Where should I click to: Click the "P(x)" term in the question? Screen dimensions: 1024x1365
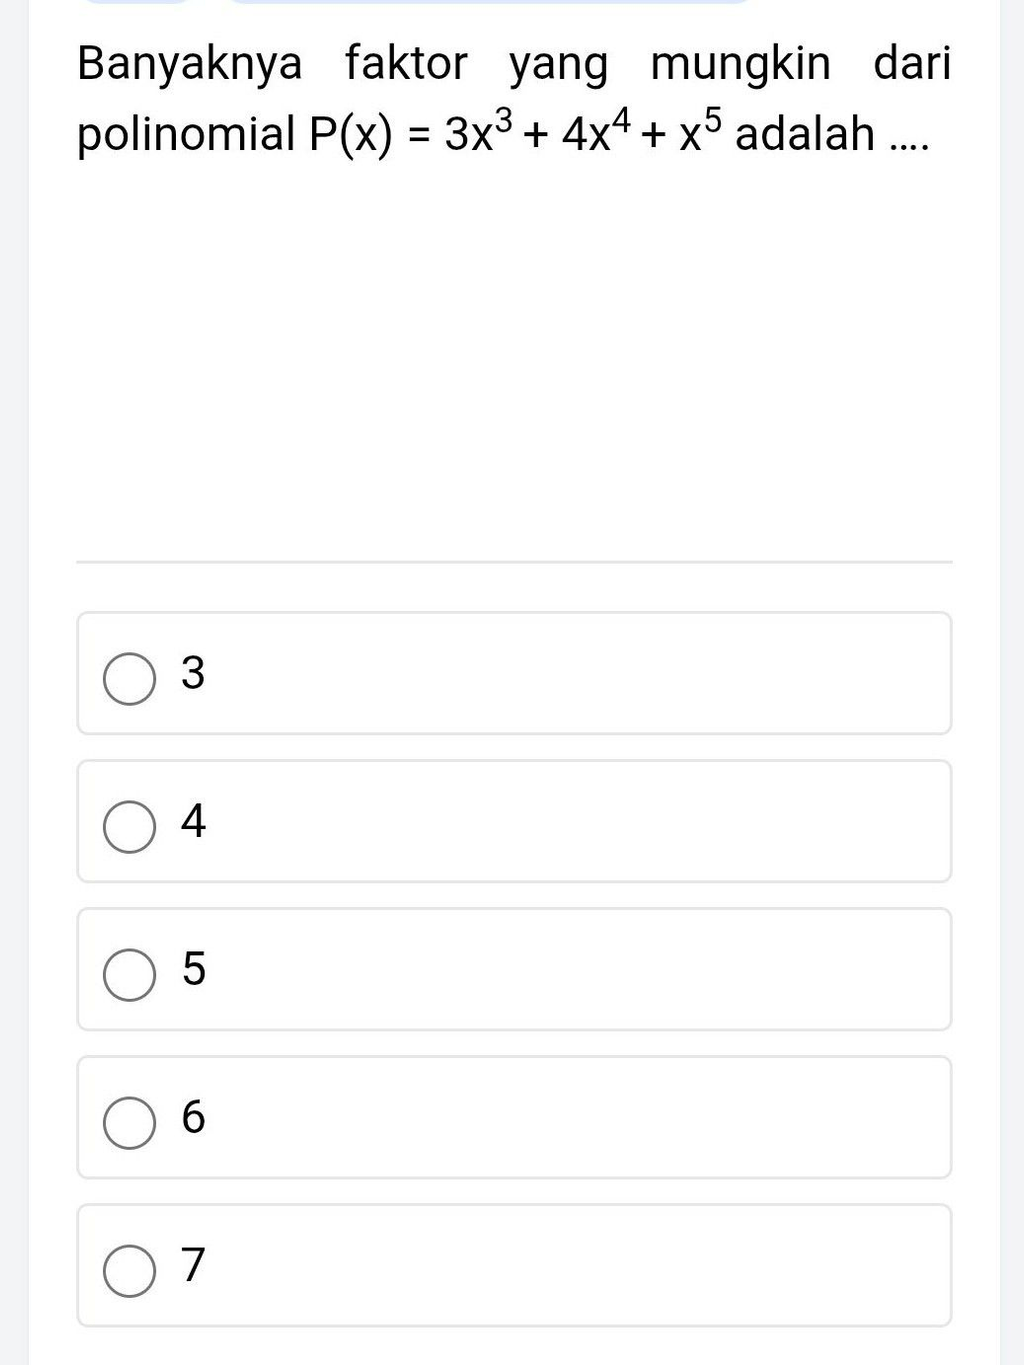[350, 134]
